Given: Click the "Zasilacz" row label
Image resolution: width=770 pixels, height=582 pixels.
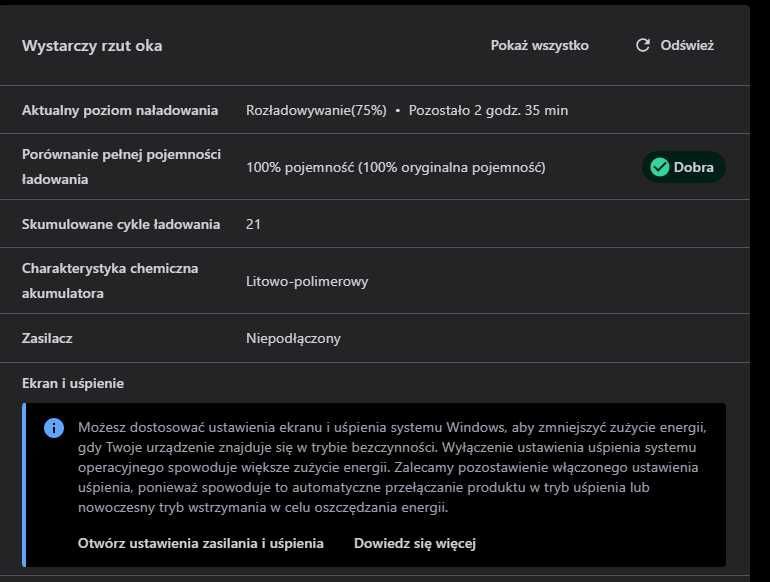Looking at the screenshot, I should (x=47, y=338).
